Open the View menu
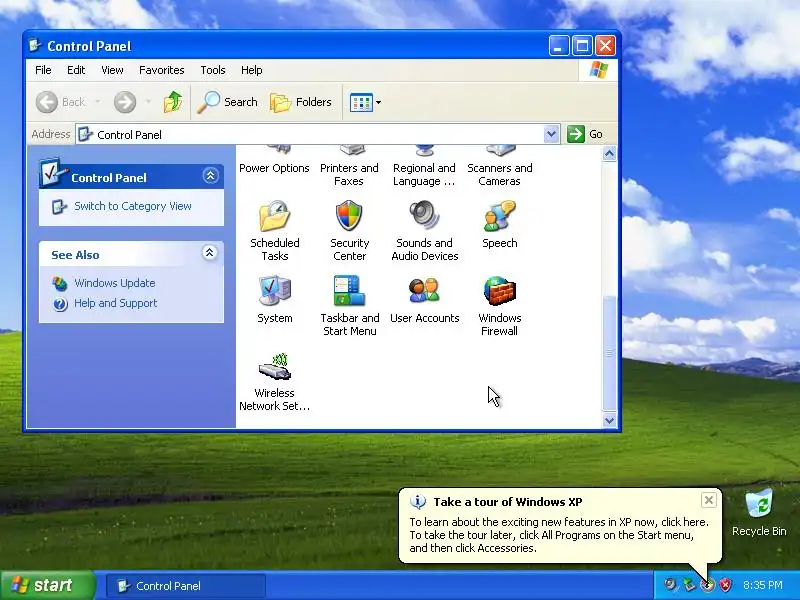 pyautogui.click(x=112, y=70)
